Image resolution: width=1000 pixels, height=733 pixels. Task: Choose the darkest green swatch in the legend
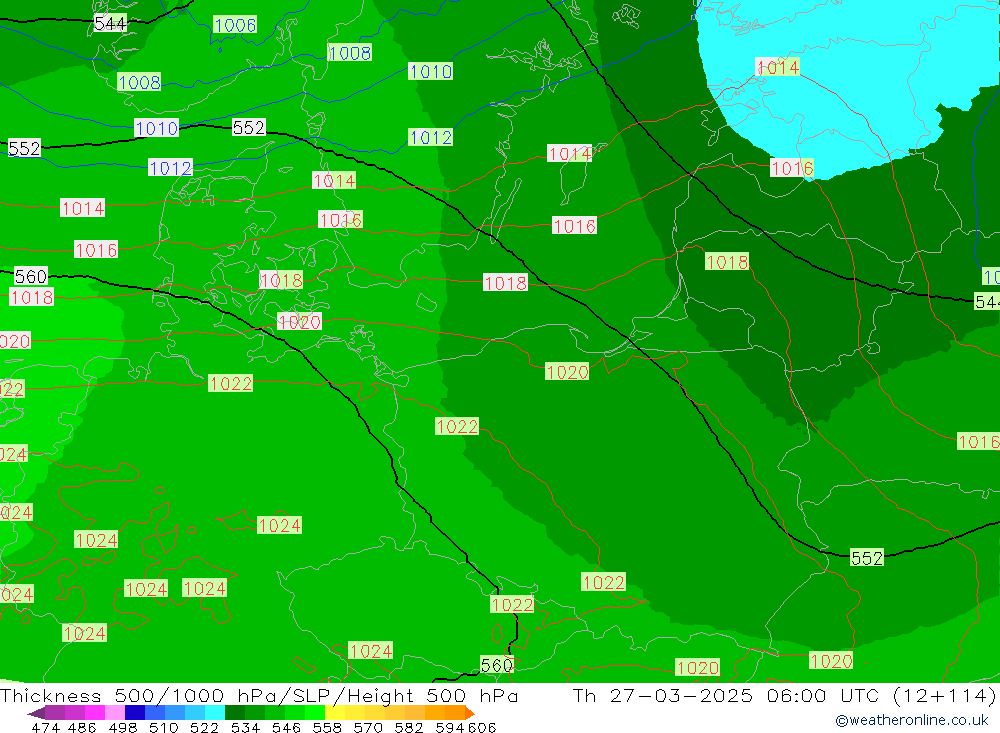click(x=235, y=713)
